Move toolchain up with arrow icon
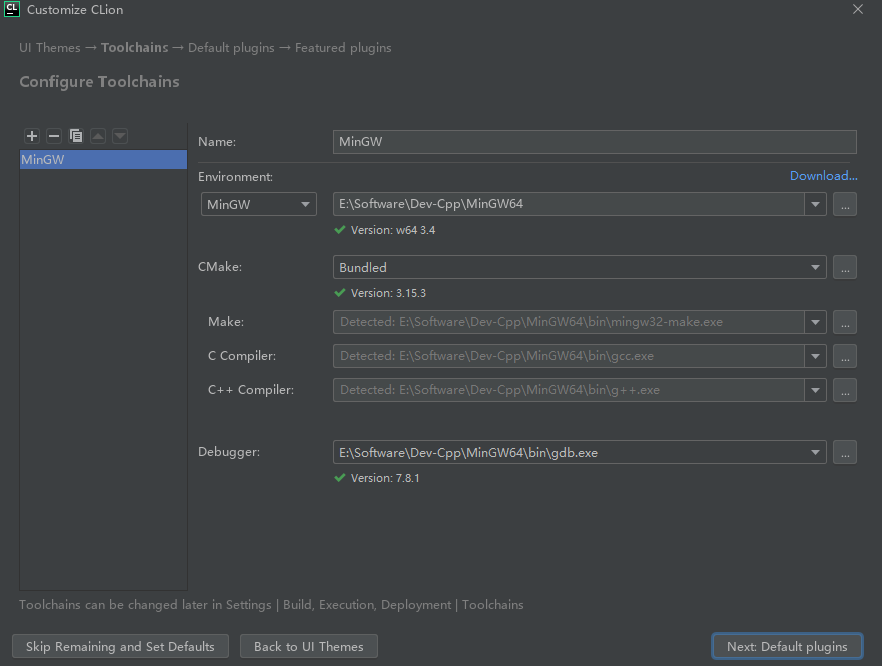 pos(98,136)
